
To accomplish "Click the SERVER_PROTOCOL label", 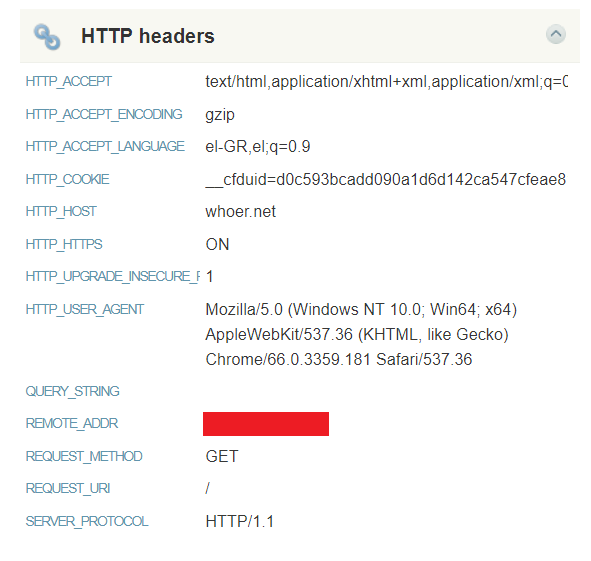I will click(x=87, y=521).
